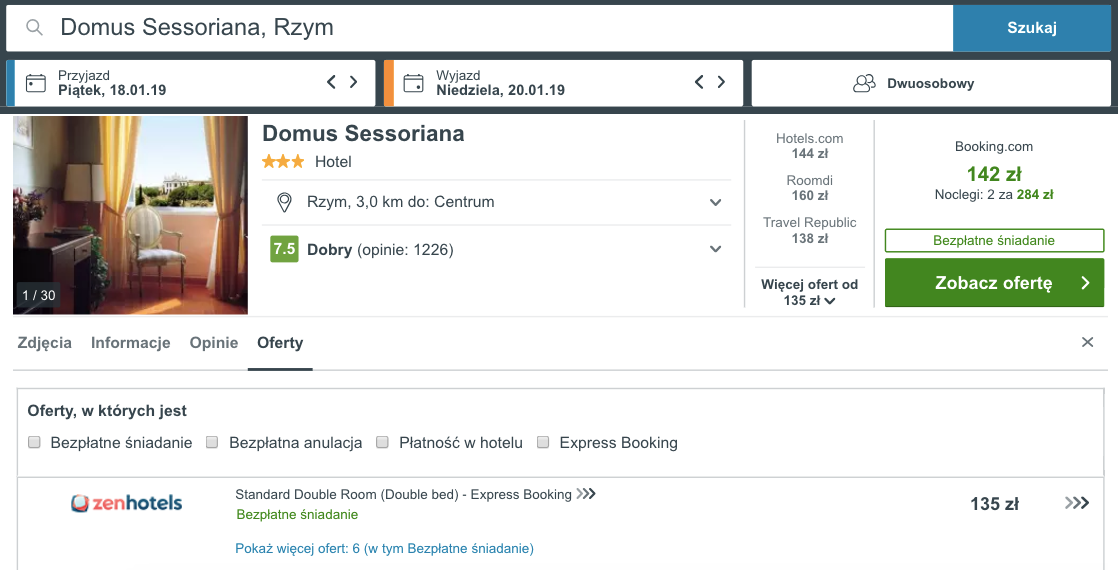This screenshot has width=1118, height=570.
Task: Expand the Rzym location details chevron
Action: pyautogui.click(x=715, y=203)
